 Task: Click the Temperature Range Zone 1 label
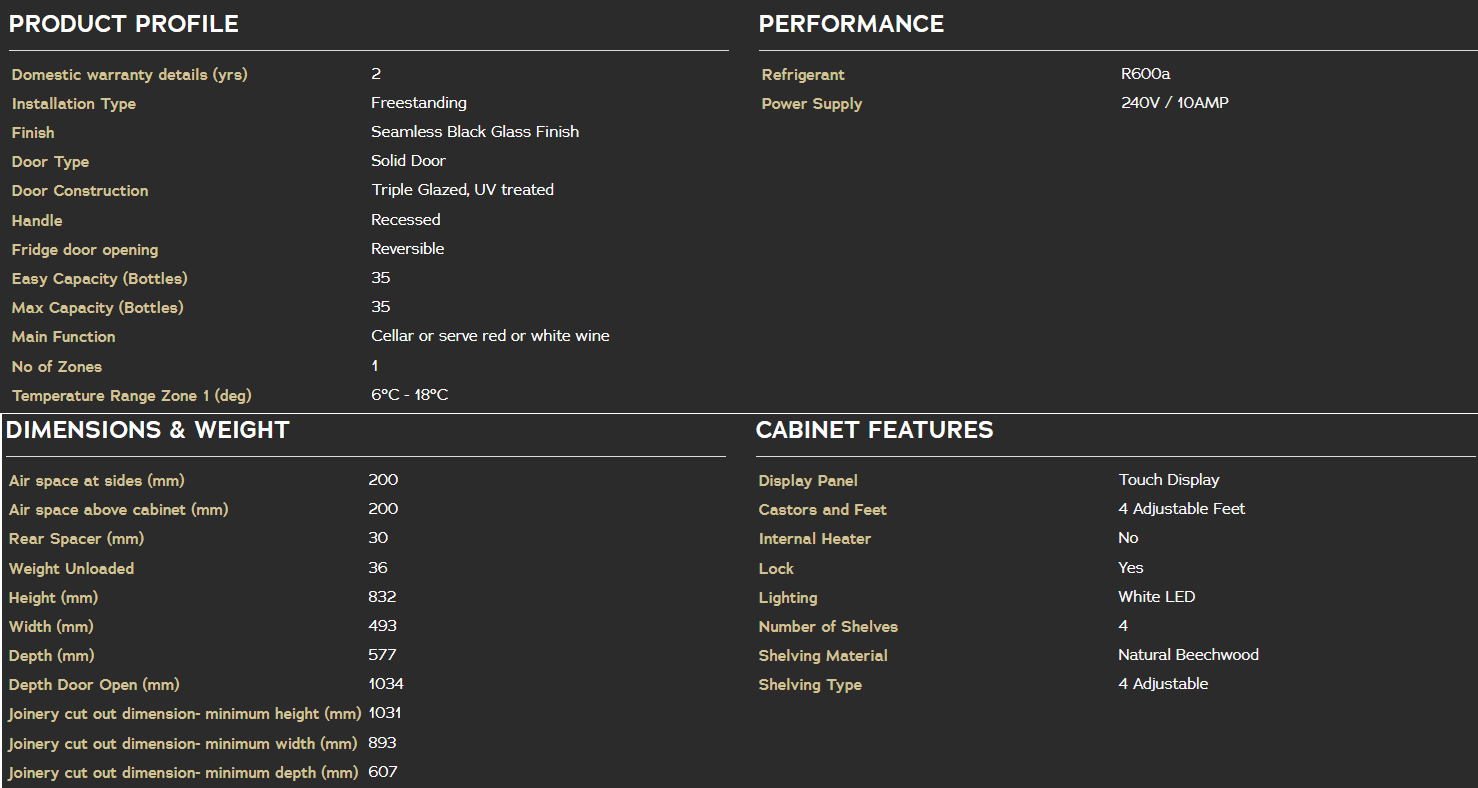(131, 396)
